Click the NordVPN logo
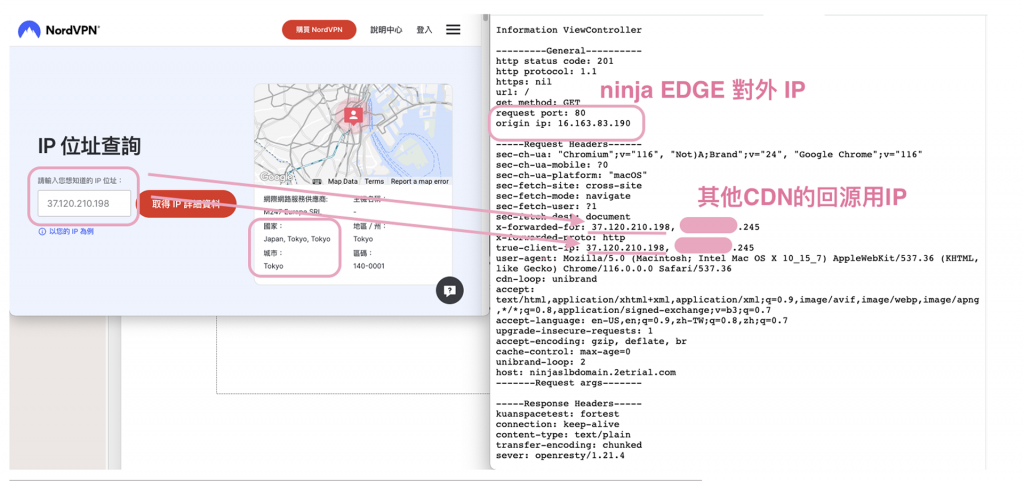This screenshot has width=1024, height=481. click(x=59, y=30)
